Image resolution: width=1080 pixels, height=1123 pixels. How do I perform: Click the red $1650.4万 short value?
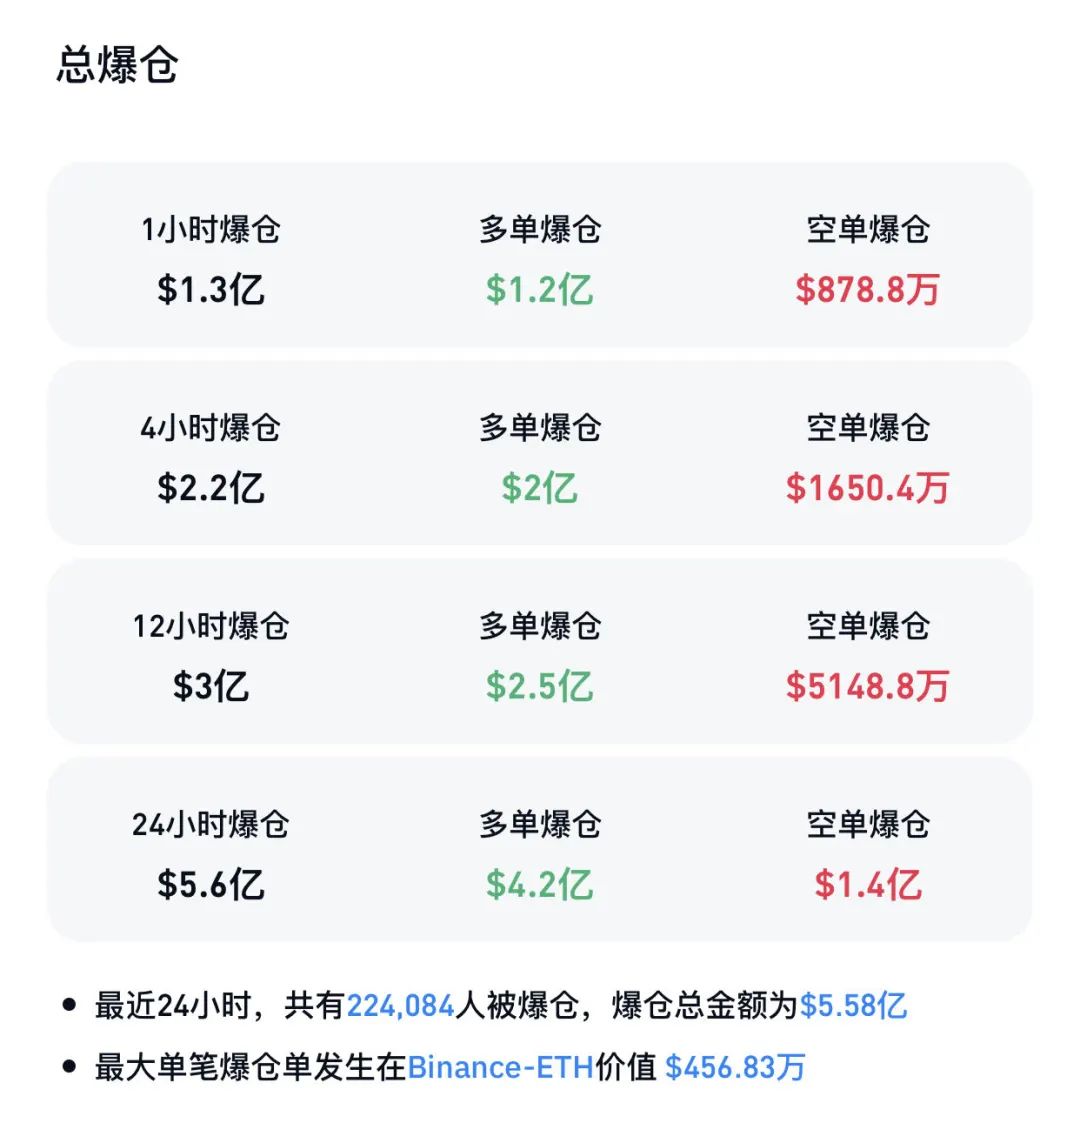pos(867,488)
